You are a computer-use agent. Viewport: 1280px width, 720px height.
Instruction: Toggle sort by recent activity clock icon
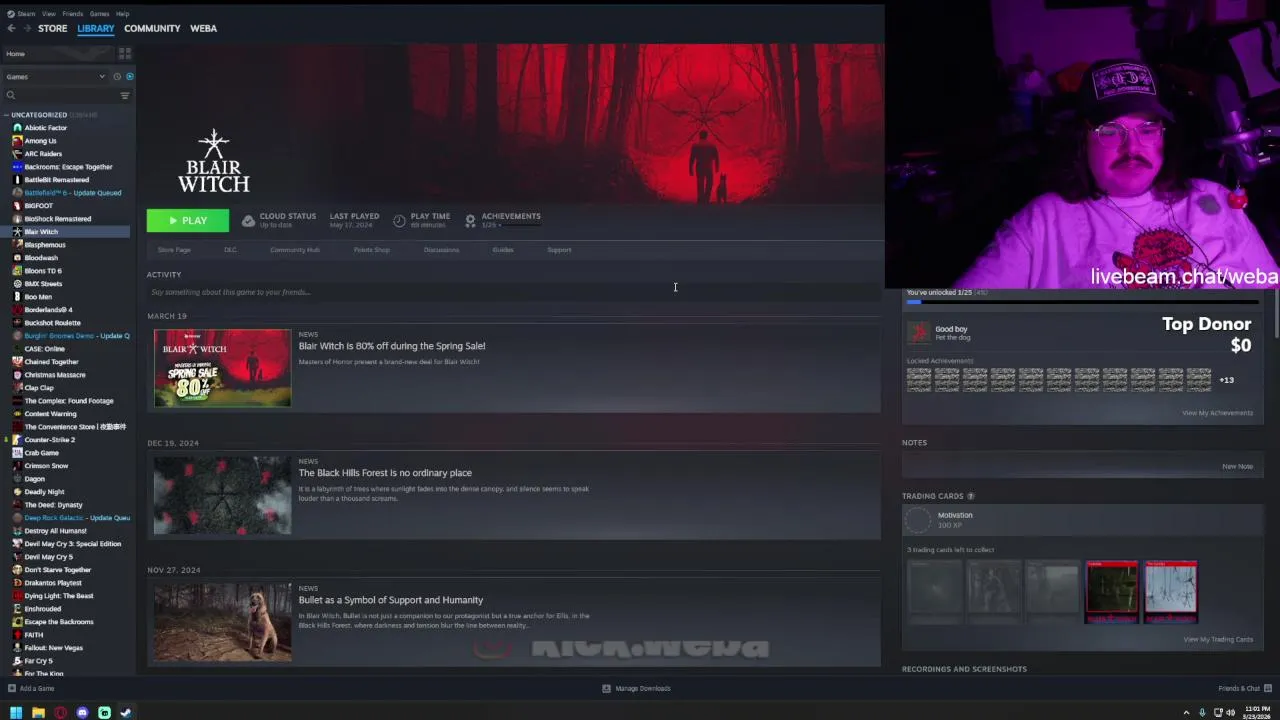pos(117,76)
